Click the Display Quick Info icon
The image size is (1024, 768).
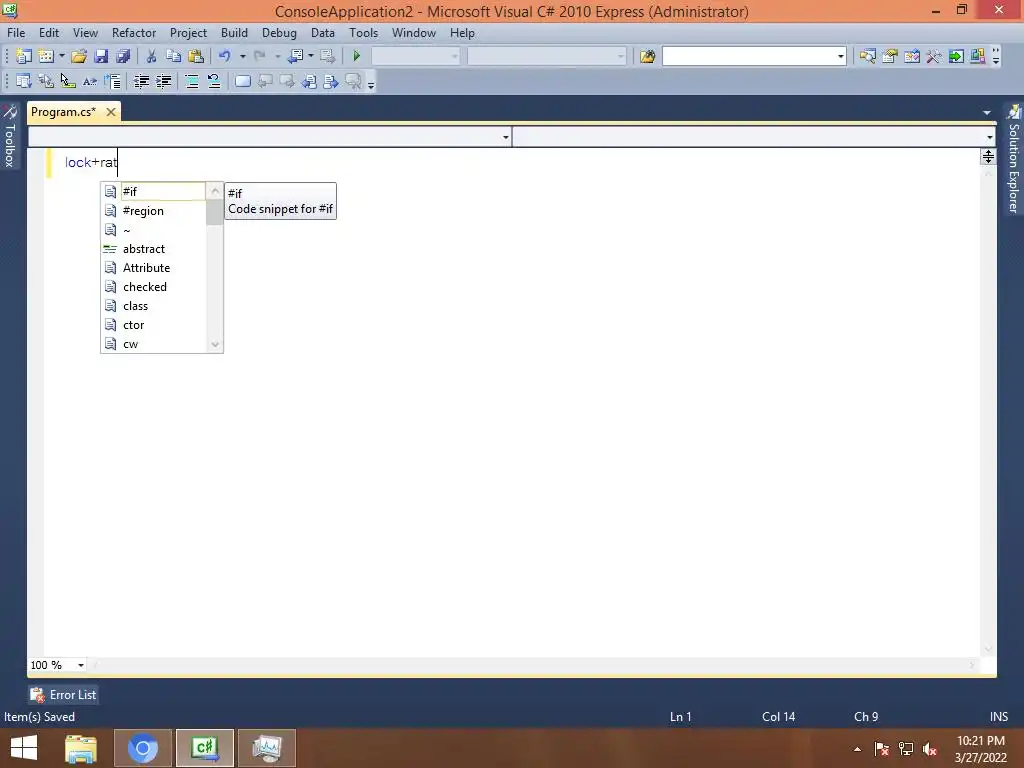pyautogui.click(x=67, y=81)
